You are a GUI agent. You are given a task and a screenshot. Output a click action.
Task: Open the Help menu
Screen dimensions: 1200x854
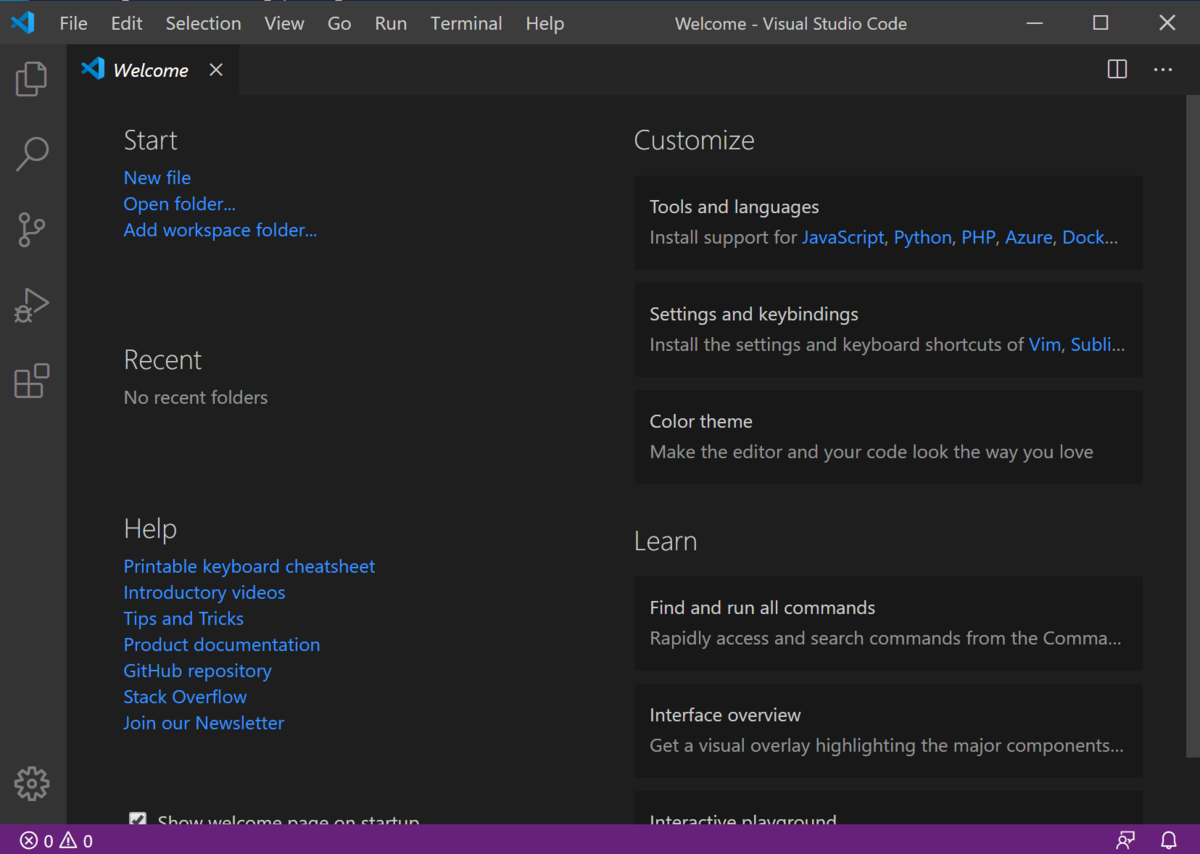coord(545,23)
